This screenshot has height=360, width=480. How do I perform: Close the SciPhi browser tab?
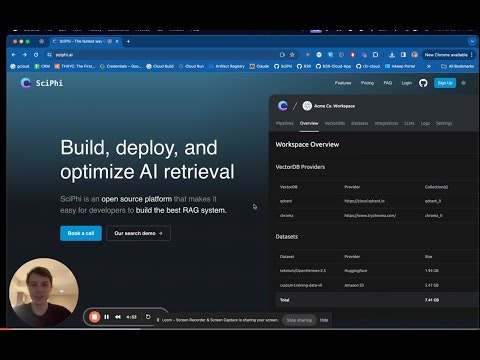tap(117, 41)
